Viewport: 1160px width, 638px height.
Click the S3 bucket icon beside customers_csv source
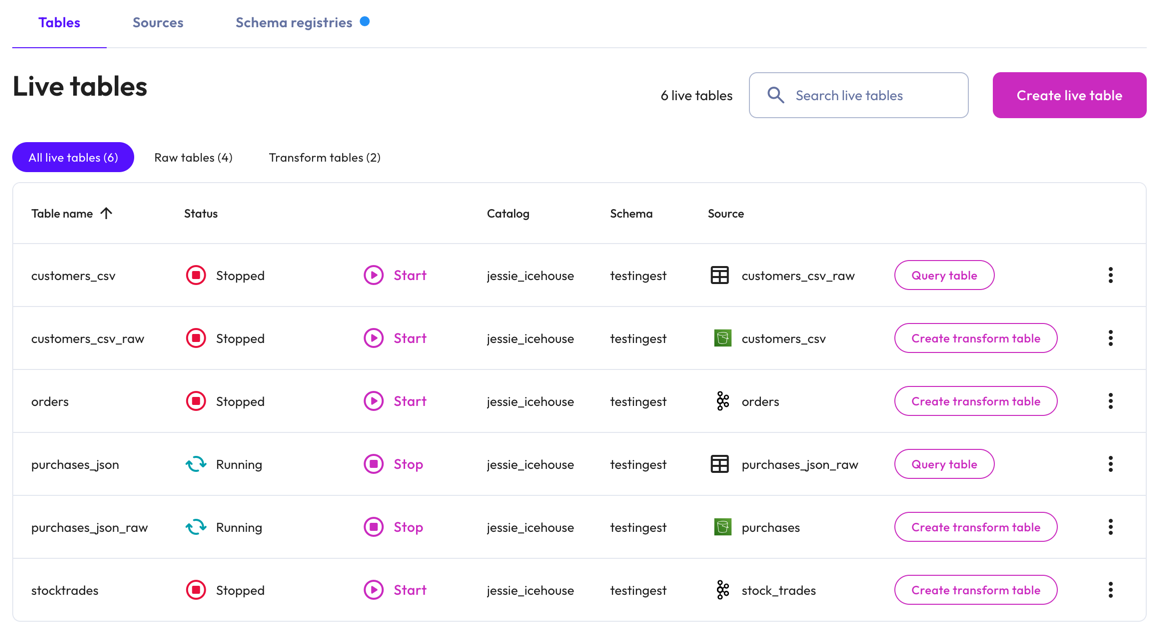tap(722, 338)
